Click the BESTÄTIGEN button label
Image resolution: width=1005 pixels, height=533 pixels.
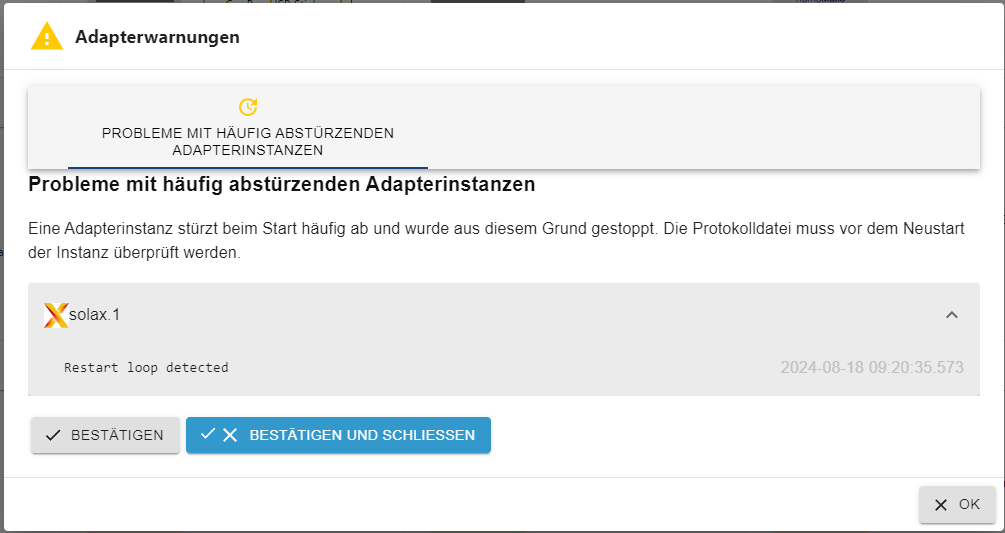tap(117, 436)
